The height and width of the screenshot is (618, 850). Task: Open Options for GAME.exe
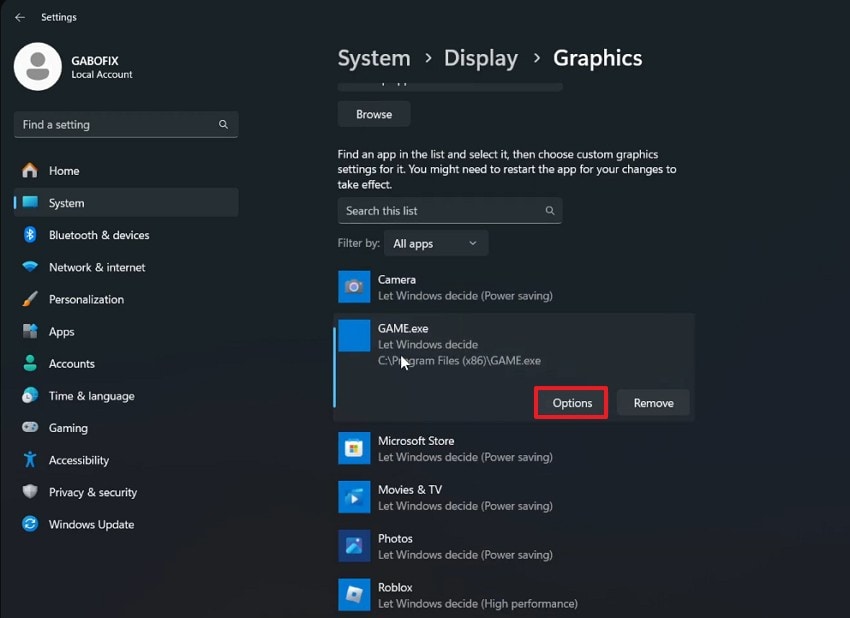(570, 402)
